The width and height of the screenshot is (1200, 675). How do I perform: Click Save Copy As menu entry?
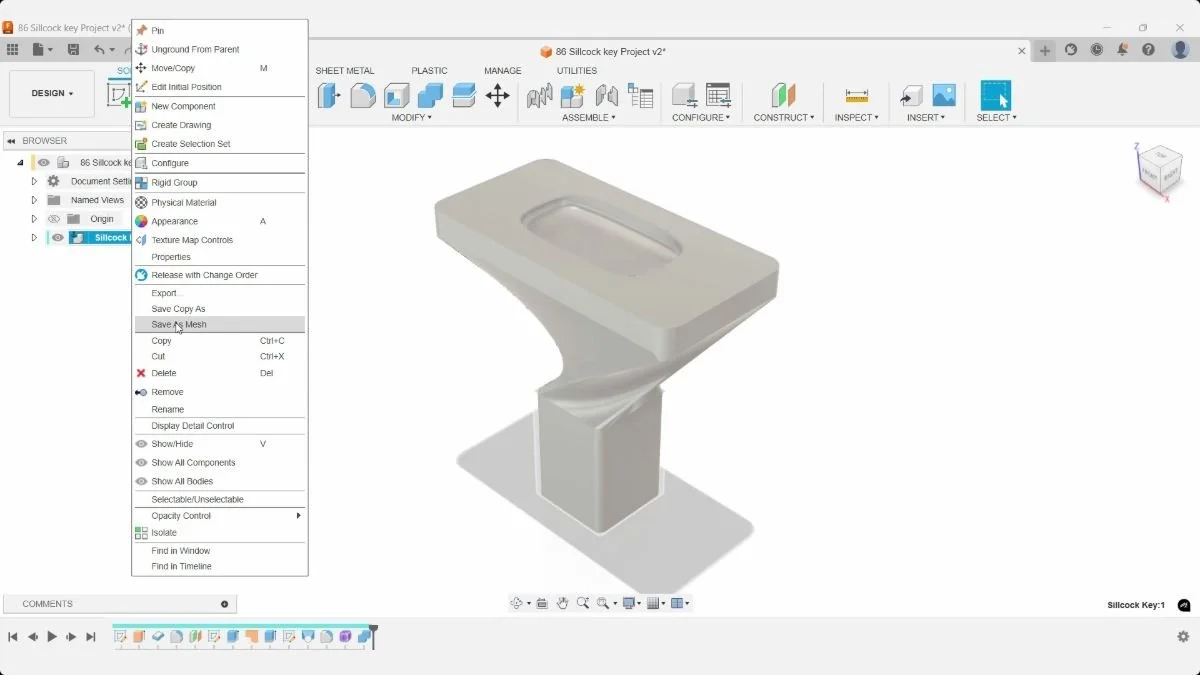click(x=220, y=309)
